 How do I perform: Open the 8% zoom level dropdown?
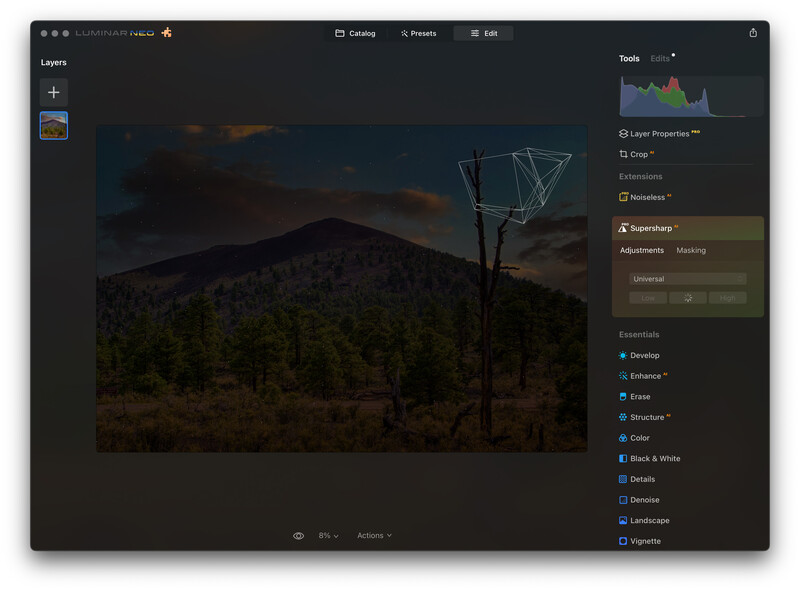click(328, 536)
